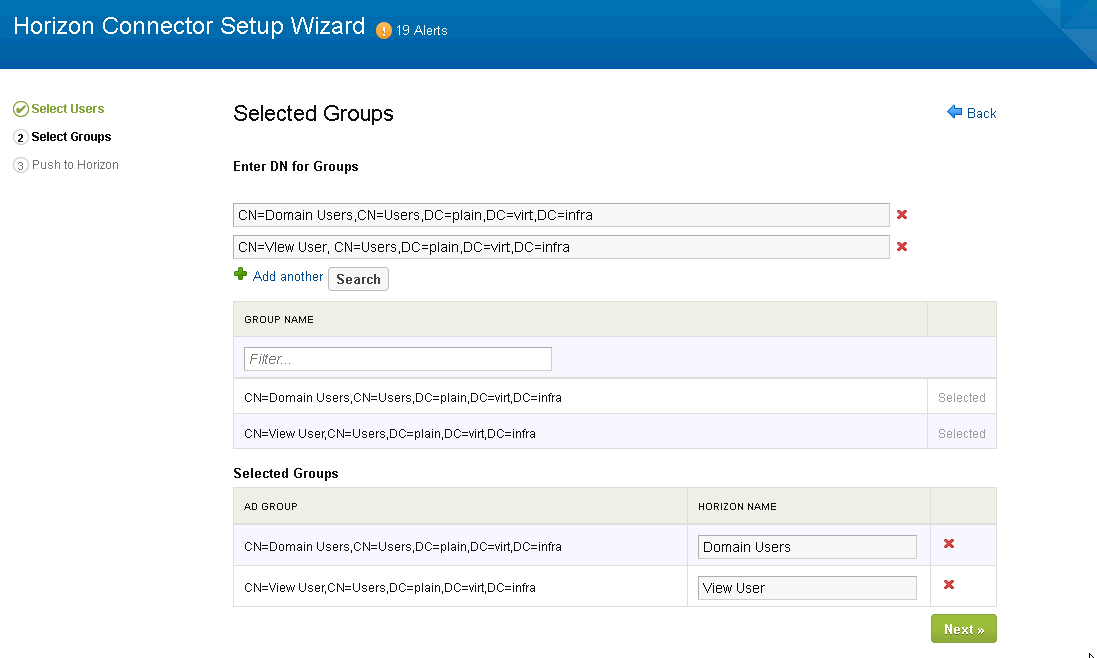Open the Add another link
This screenshot has height=658, width=1097.
(x=288, y=276)
